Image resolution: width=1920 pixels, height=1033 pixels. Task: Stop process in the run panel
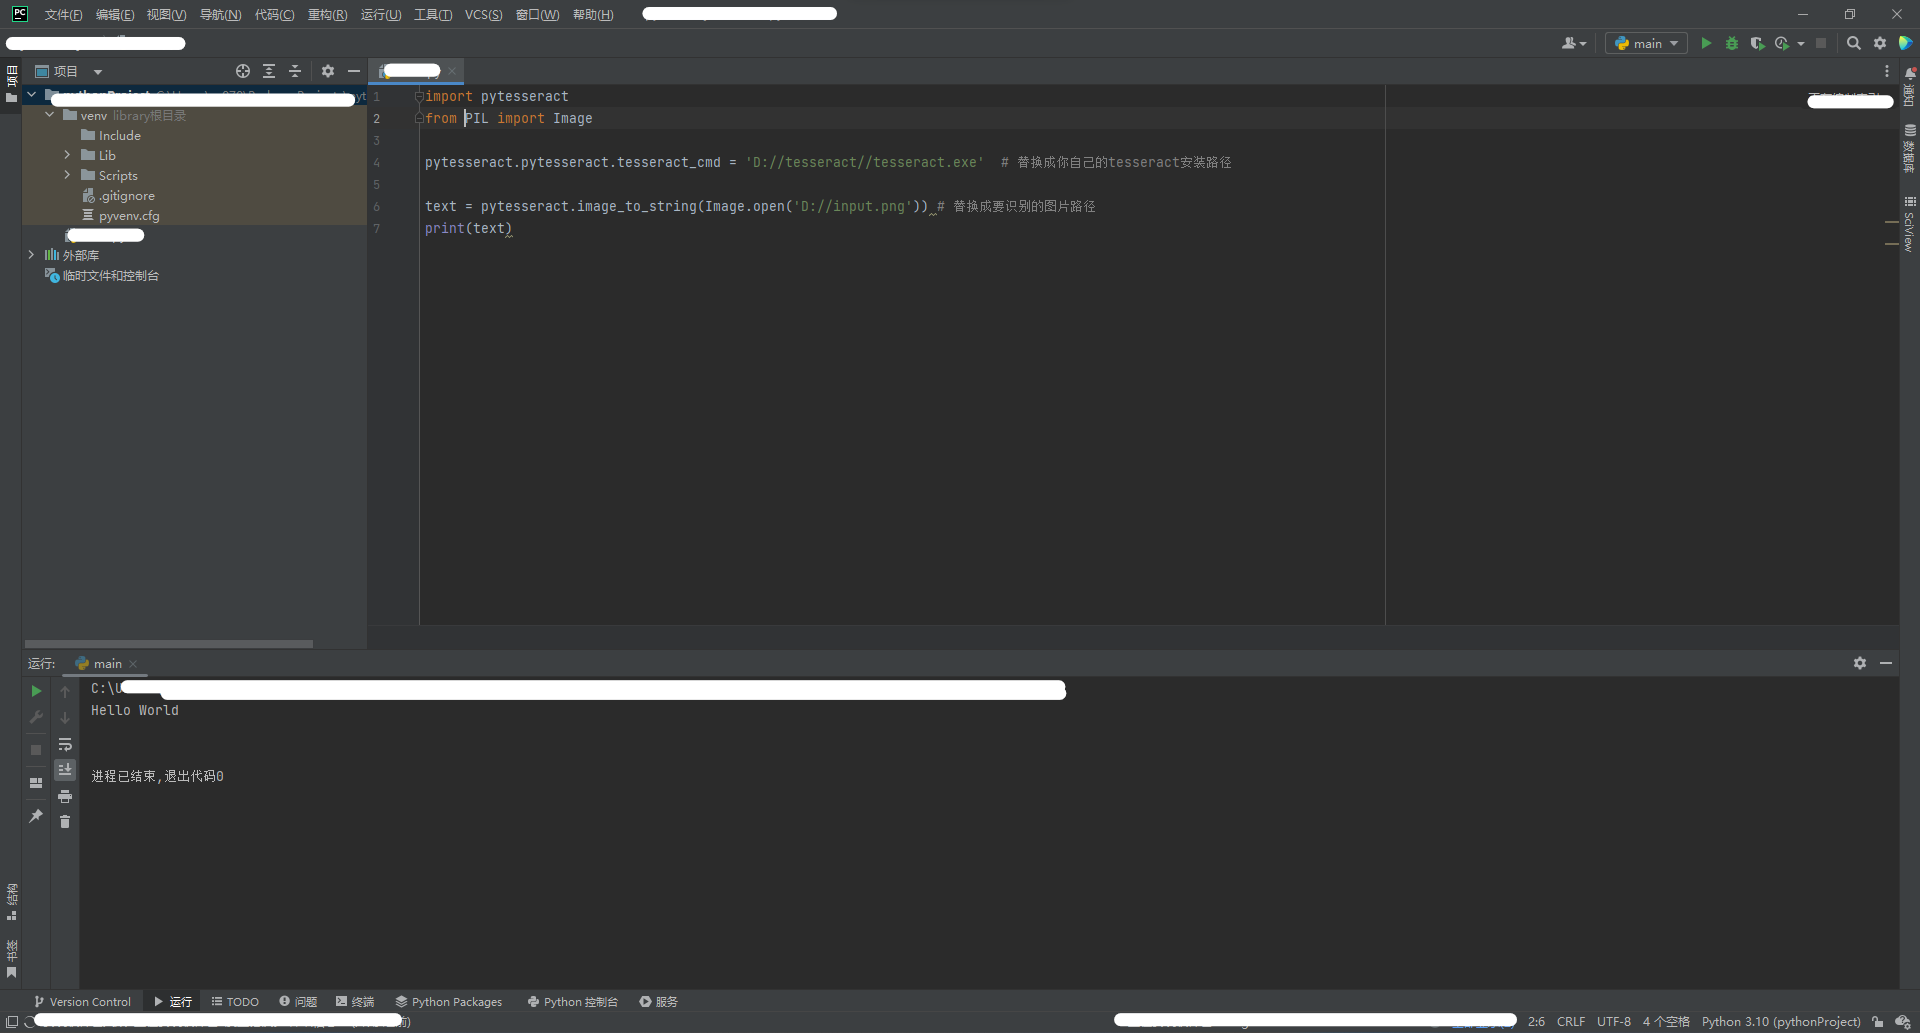click(x=36, y=749)
